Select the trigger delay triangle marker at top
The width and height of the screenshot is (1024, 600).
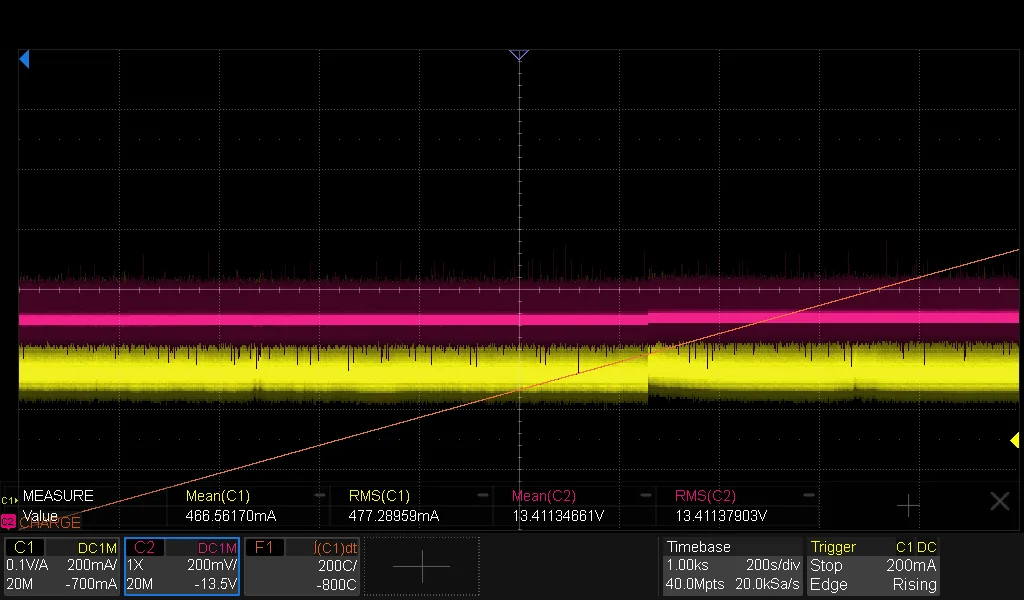click(519, 55)
